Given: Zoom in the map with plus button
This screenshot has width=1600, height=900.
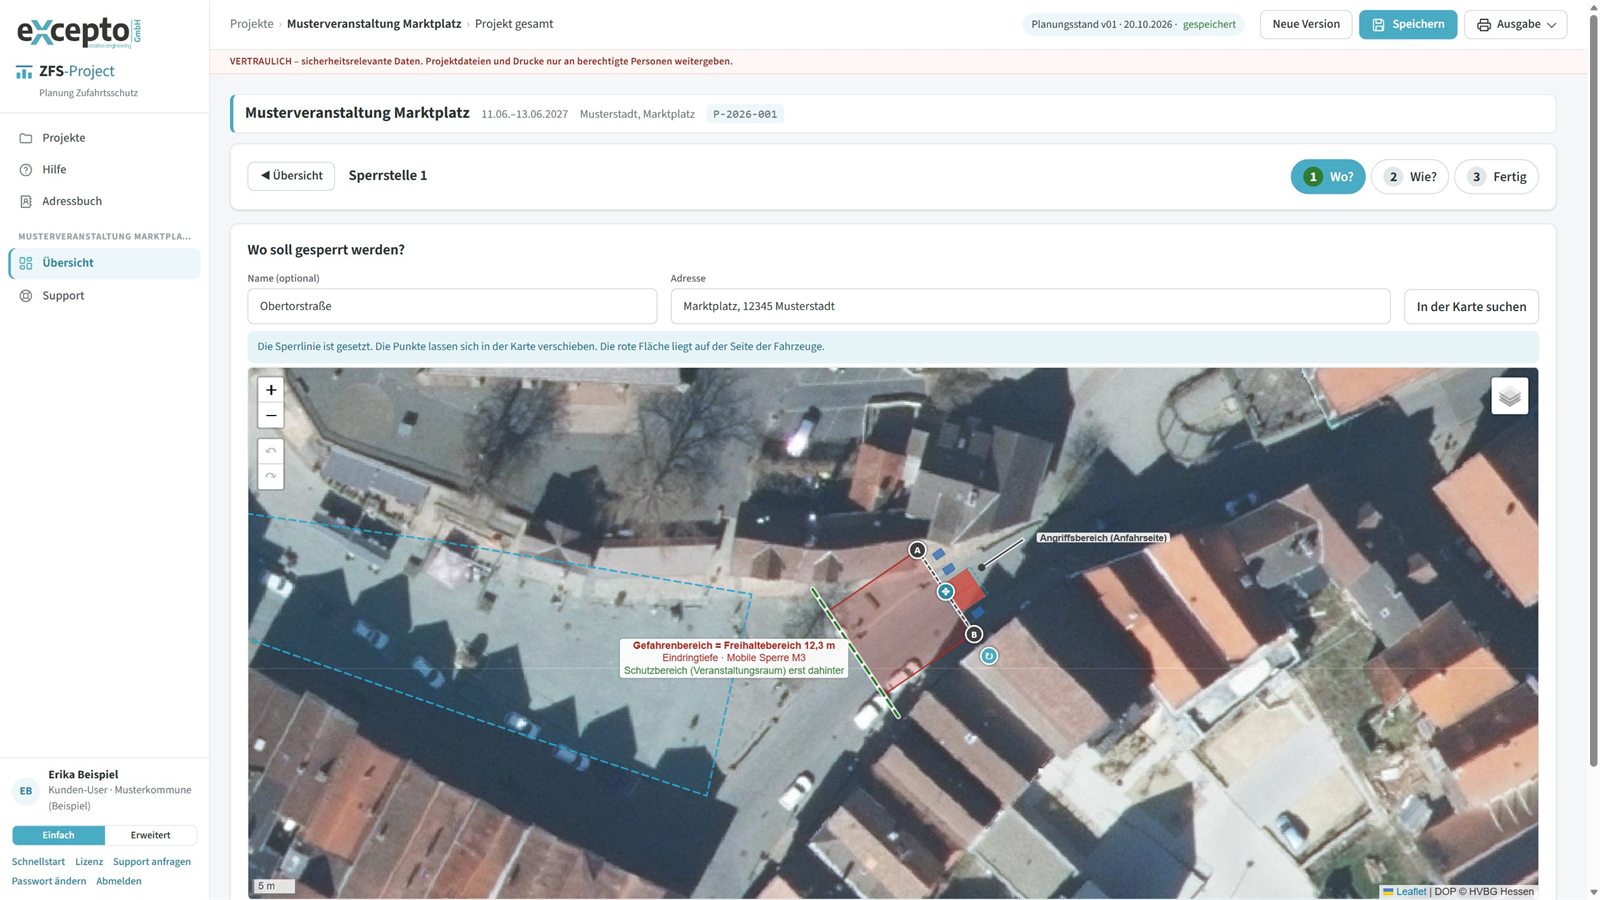Looking at the screenshot, I should (271, 390).
